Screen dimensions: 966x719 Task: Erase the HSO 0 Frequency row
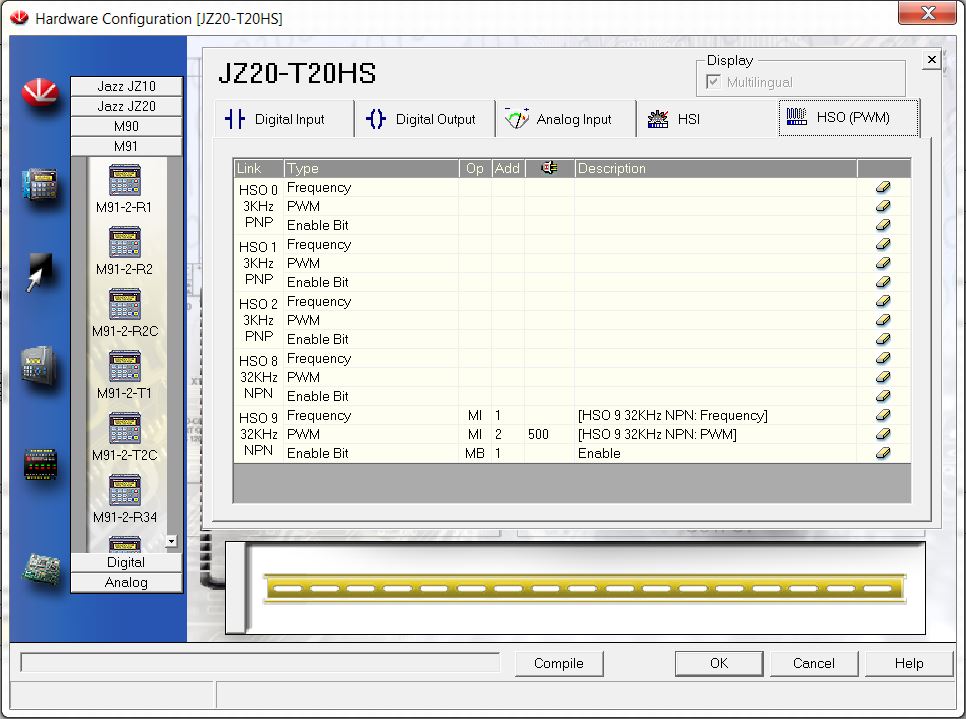883,187
